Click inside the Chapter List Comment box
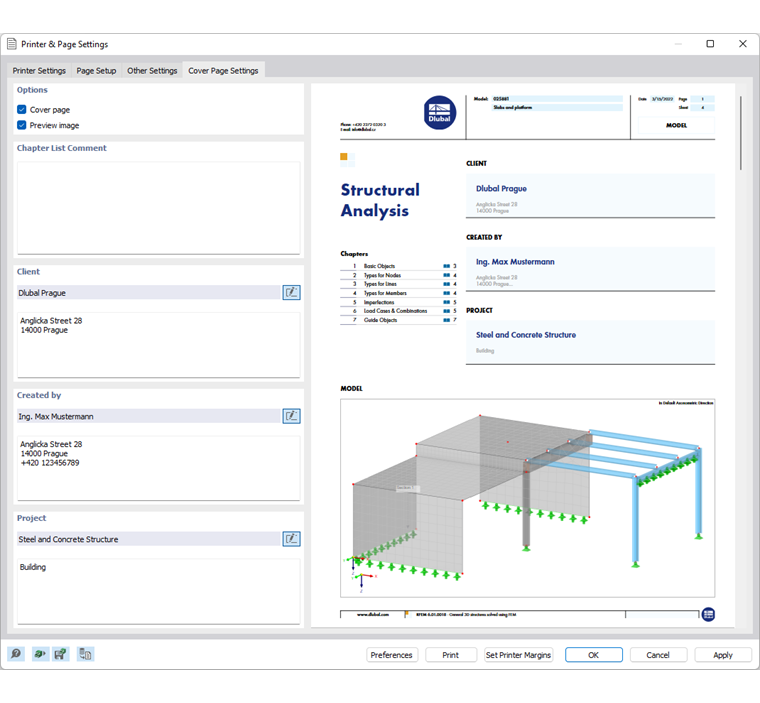 click(158, 208)
